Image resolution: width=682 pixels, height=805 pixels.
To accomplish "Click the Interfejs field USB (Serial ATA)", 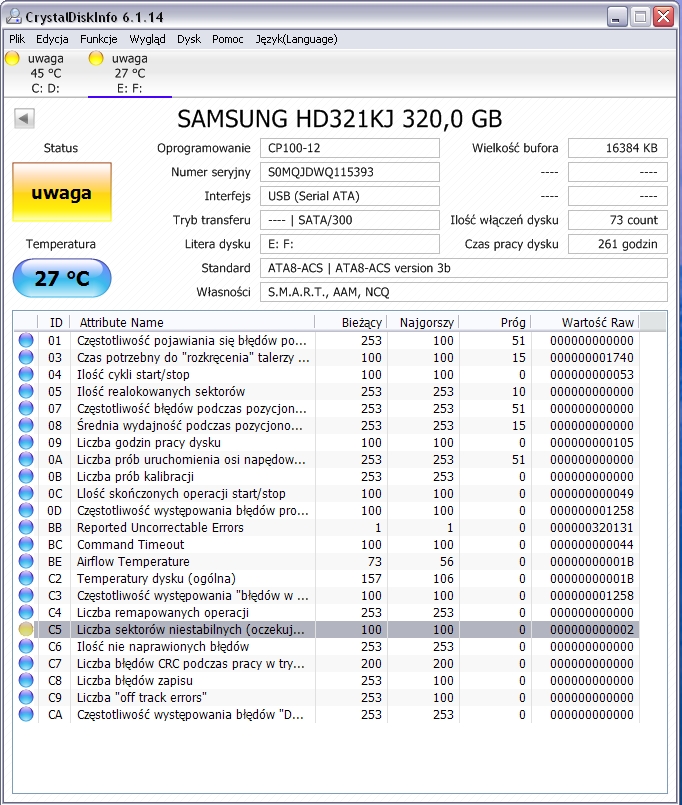I will click(350, 196).
